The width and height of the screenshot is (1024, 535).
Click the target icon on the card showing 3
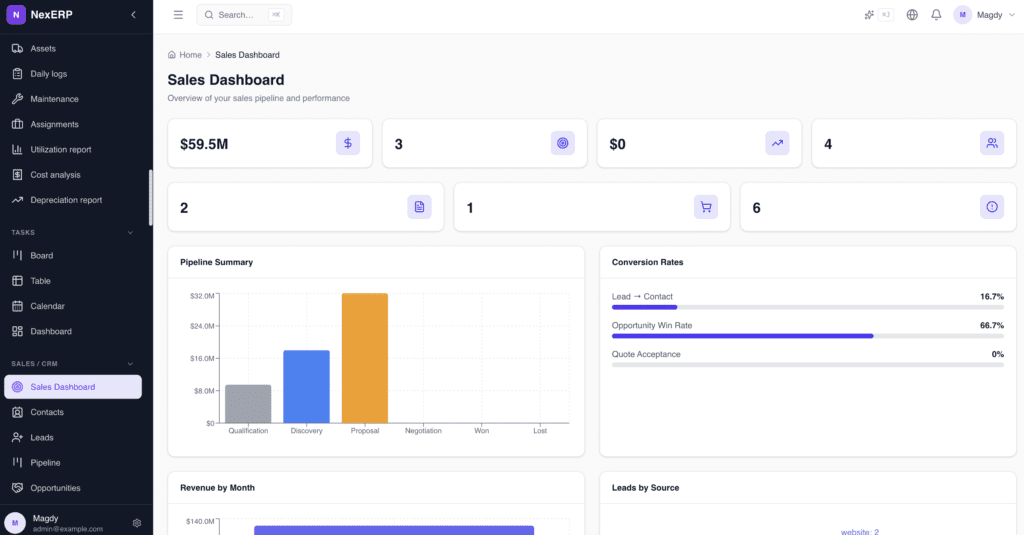563,143
